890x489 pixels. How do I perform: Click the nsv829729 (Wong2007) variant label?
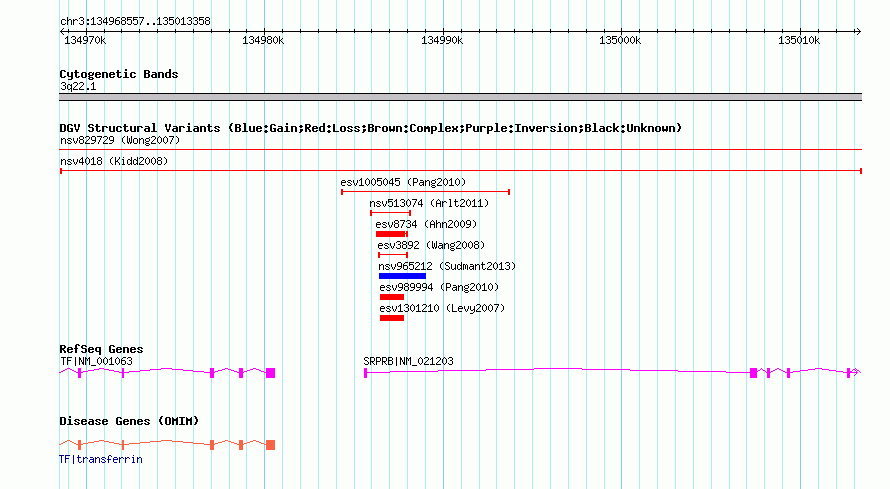120,140
